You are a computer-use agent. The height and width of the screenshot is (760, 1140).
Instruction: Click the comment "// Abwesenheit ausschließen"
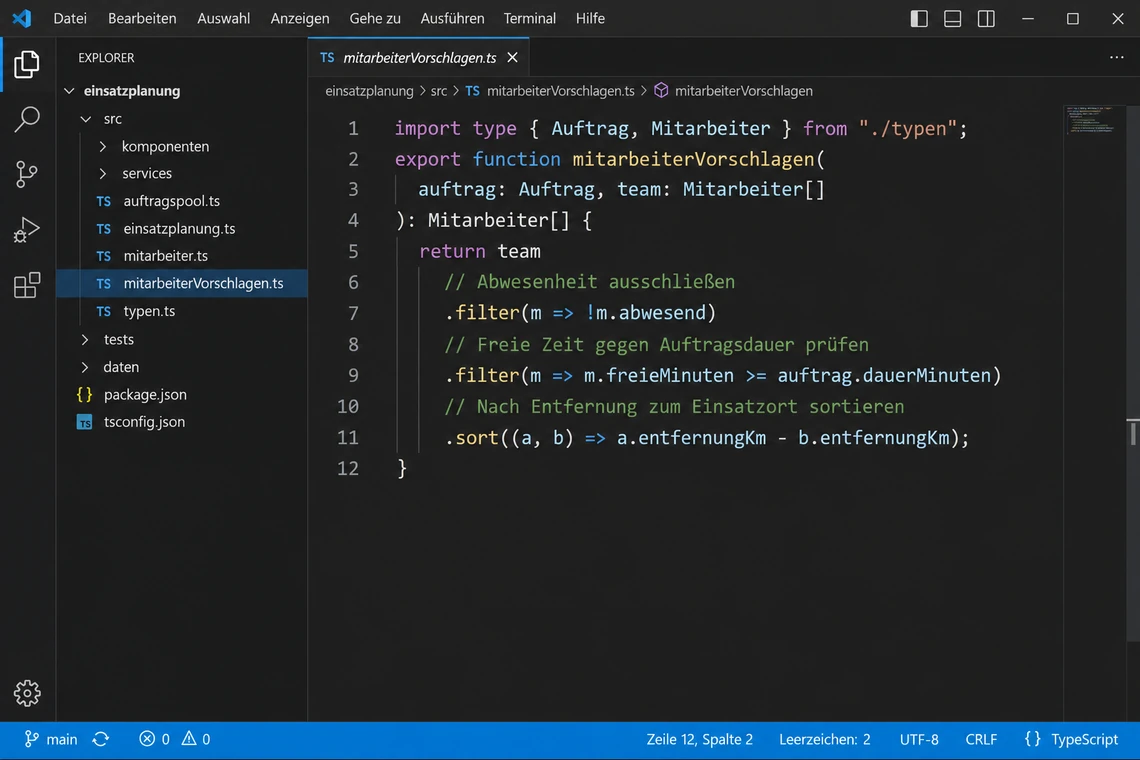tap(590, 282)
